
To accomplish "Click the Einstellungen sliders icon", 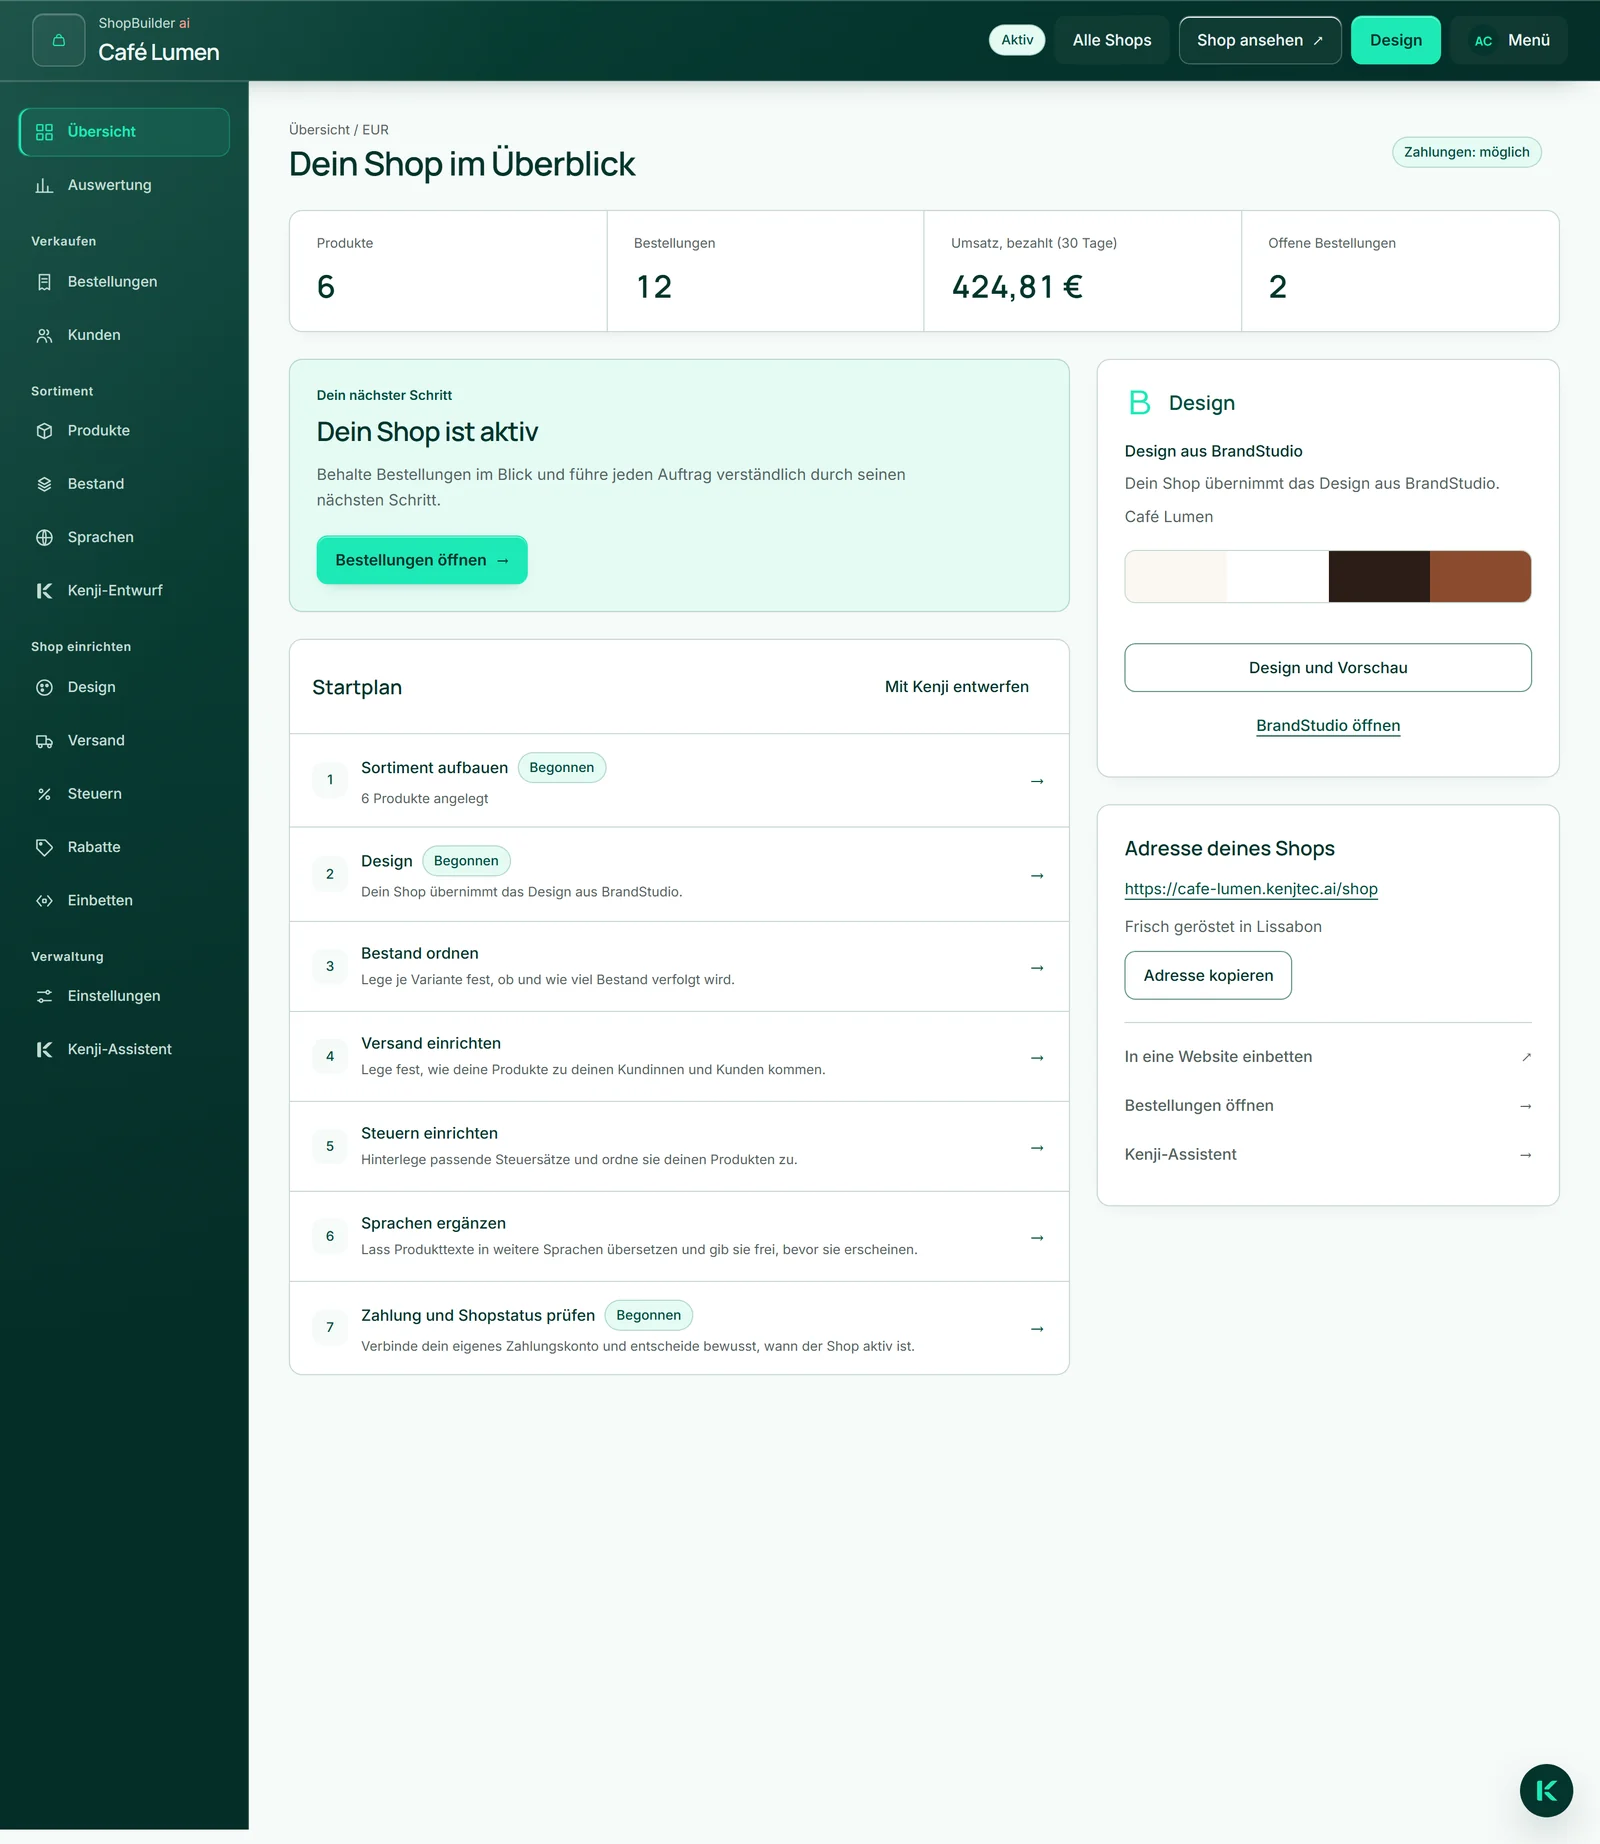I will pyautogui.click(x=44, y=996).
